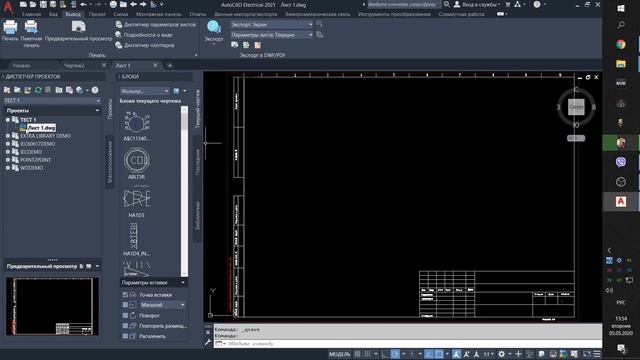
Task: Click the ViewCube Сверху face
Action: click(x=576, y=107)
